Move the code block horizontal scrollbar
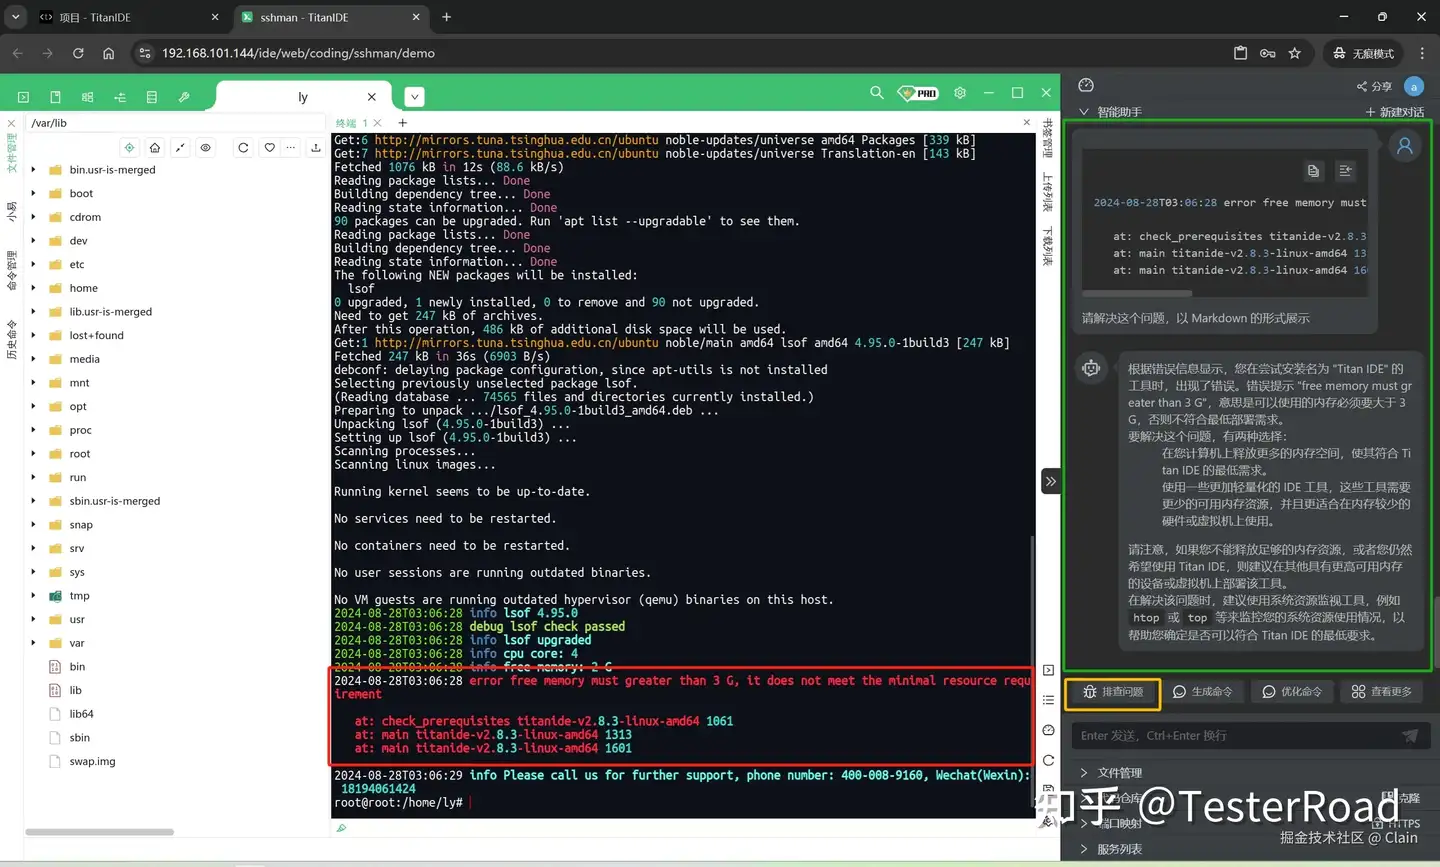 [1136, 293]
